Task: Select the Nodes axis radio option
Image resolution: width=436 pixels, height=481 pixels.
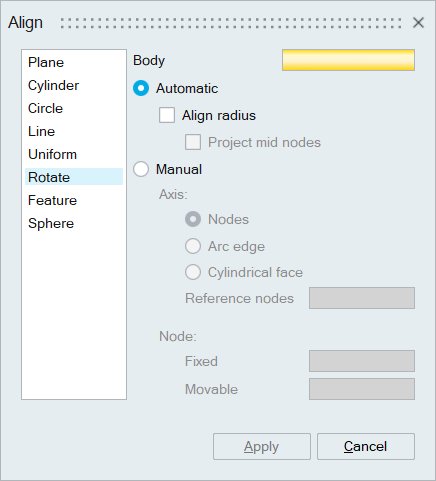Action: pos(193,219)
